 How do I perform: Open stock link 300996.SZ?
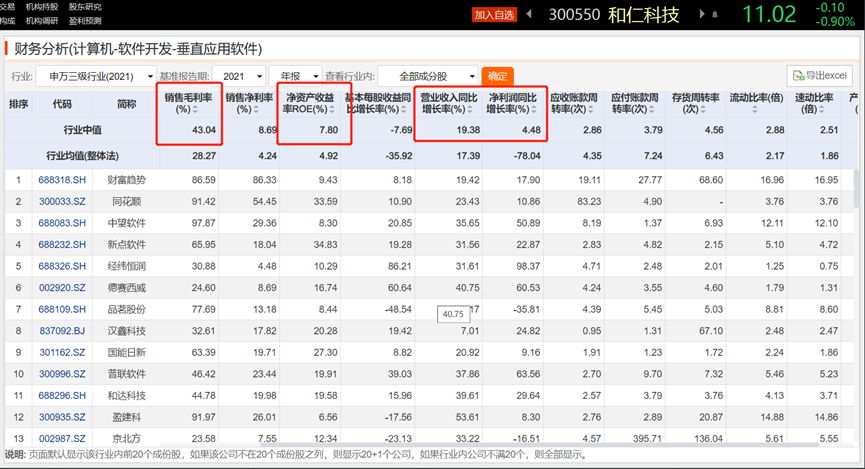[62, 374]
